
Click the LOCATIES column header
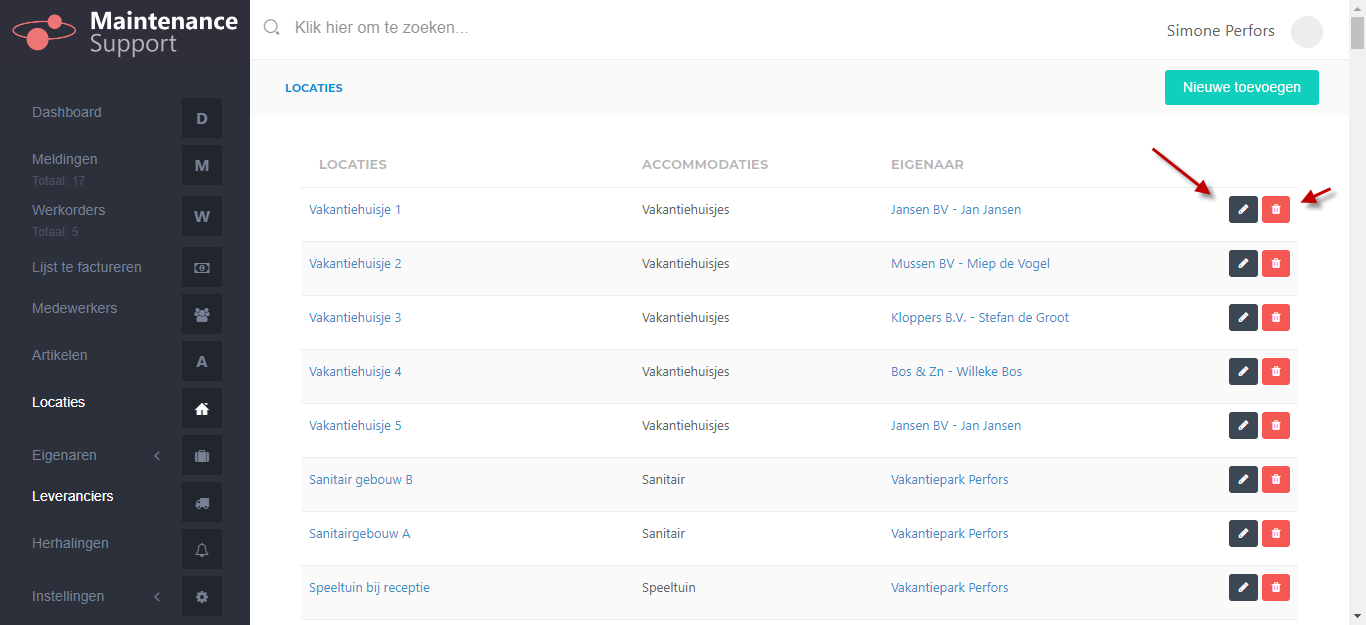[353, 165]
